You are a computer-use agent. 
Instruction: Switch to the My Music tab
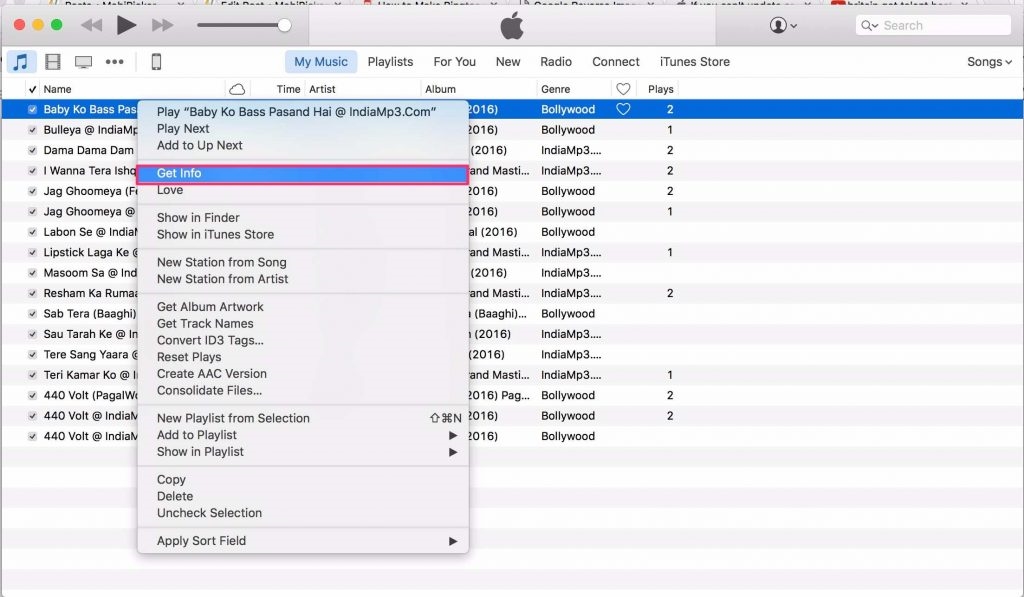pyautogui.click(x=321, y=61)
